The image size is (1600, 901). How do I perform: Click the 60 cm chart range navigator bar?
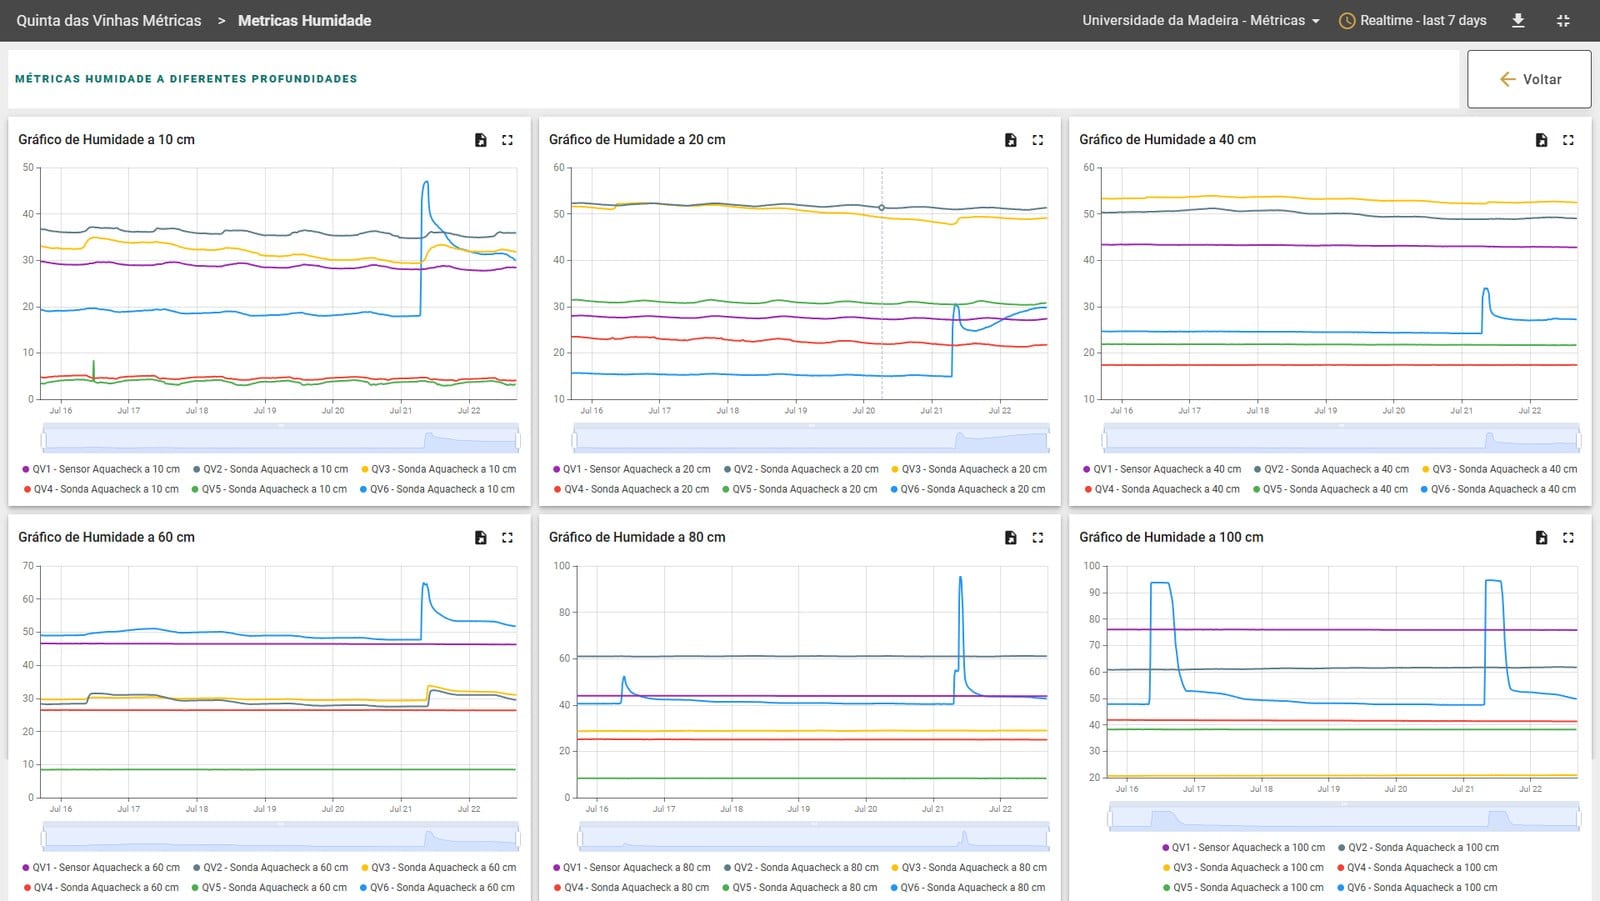[281, 837]
